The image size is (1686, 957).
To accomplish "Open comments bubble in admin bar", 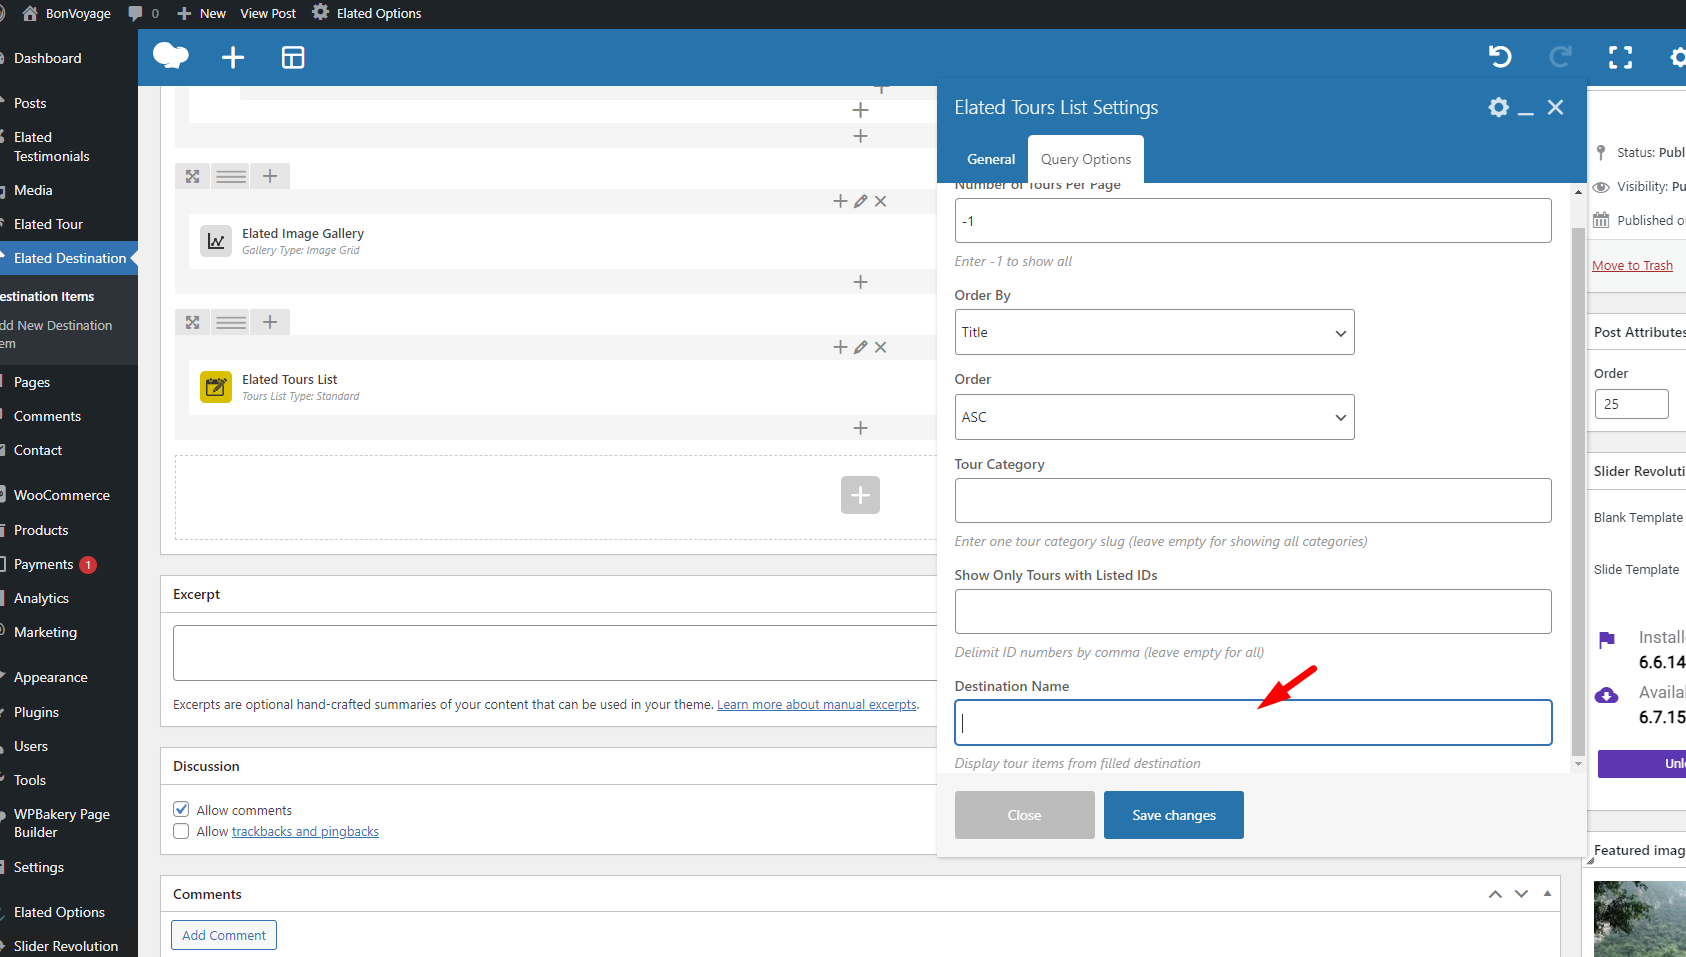I will [143, 13].
